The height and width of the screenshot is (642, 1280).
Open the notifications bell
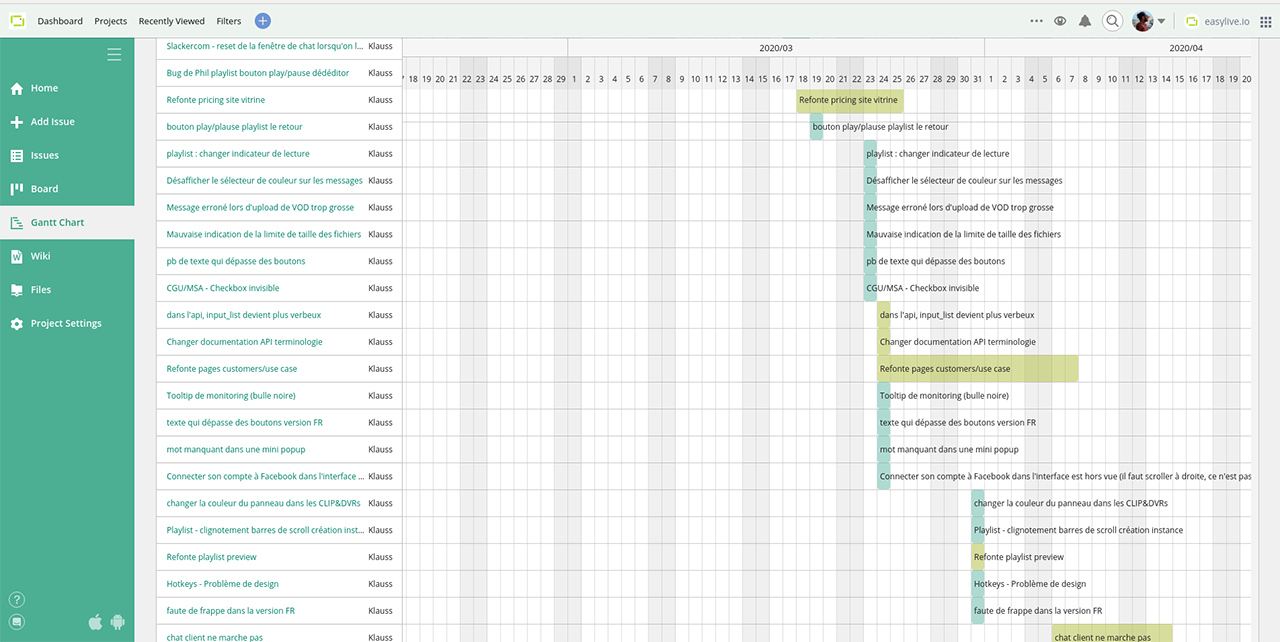click(1084, 19)
